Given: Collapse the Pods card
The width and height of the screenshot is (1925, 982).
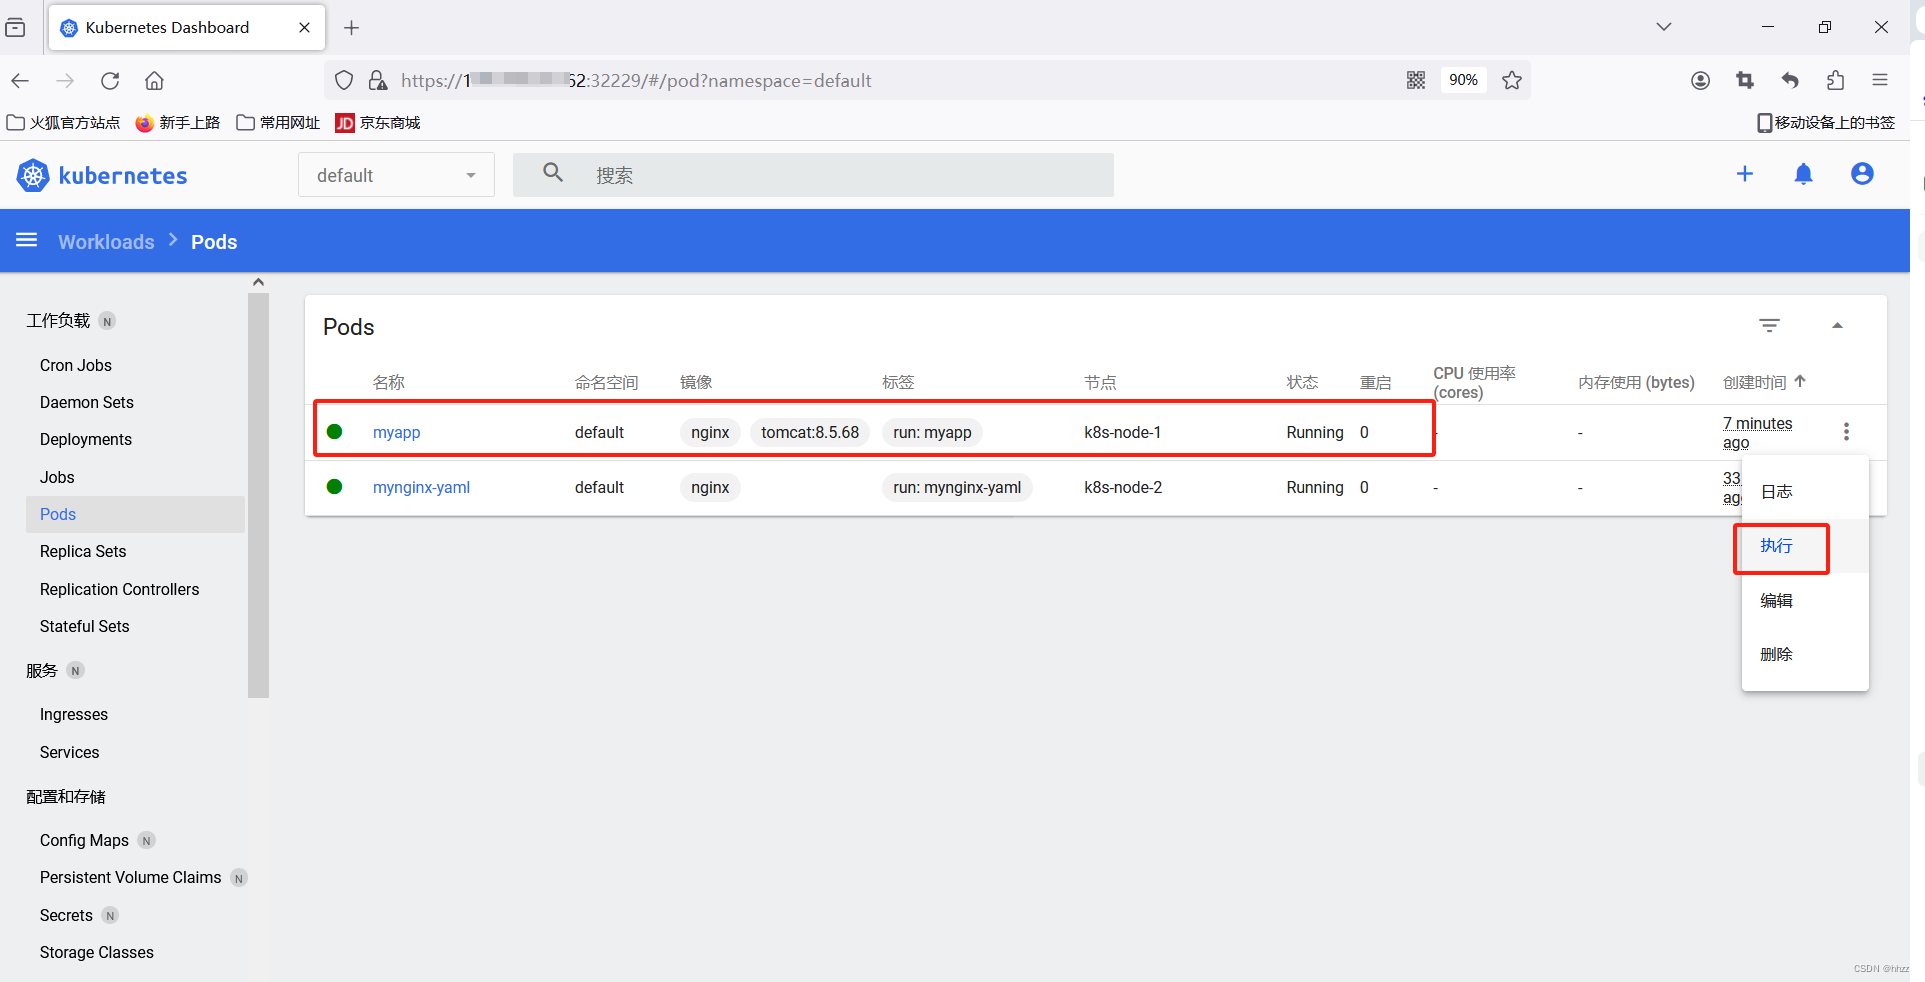Looking at the screenshot, I should [x=1837, y=325].
